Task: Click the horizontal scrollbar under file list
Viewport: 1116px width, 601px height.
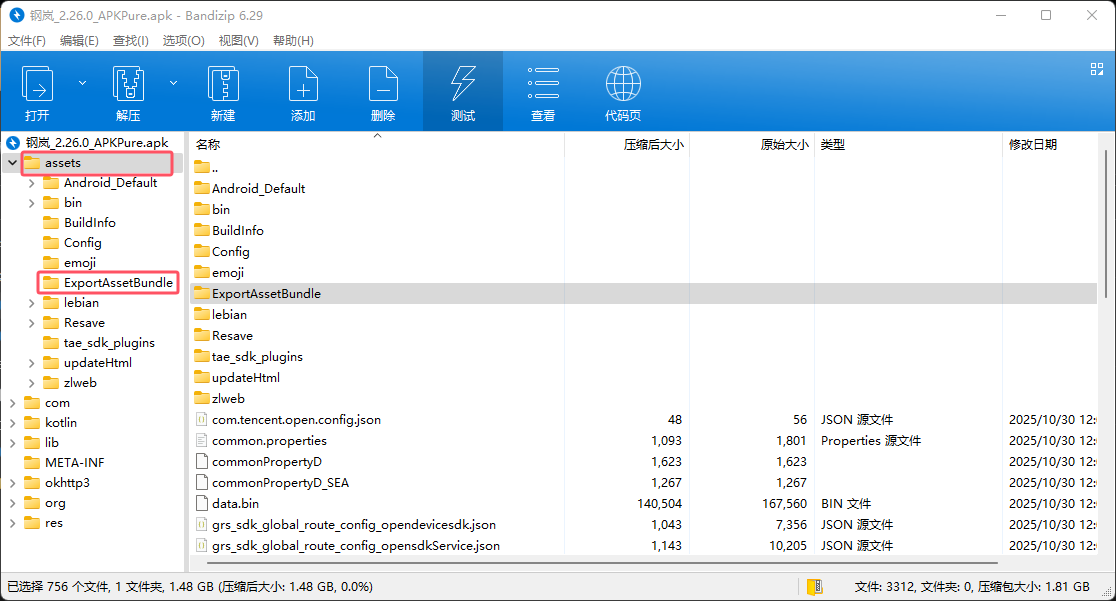Action: tap(602, 563)
